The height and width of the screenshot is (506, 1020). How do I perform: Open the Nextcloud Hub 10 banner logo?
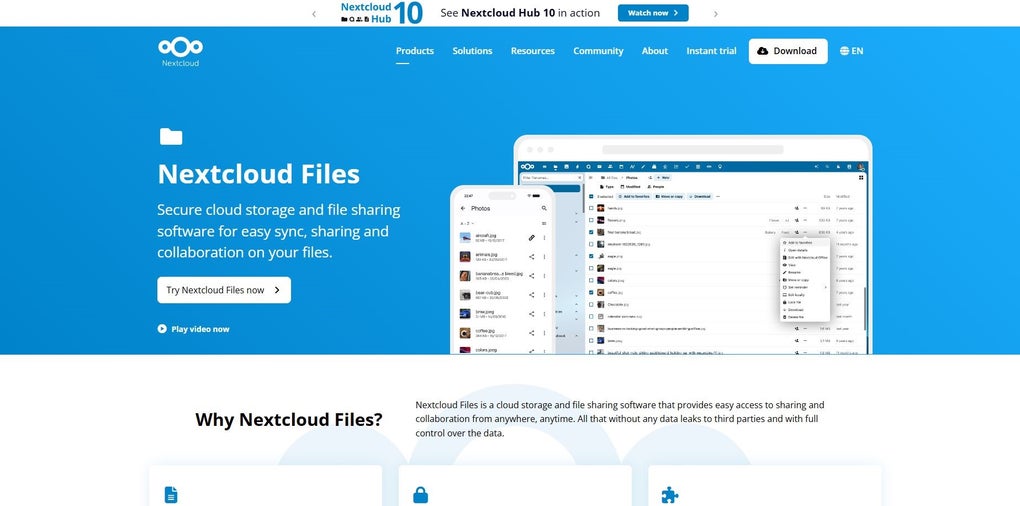click(382, 13)
